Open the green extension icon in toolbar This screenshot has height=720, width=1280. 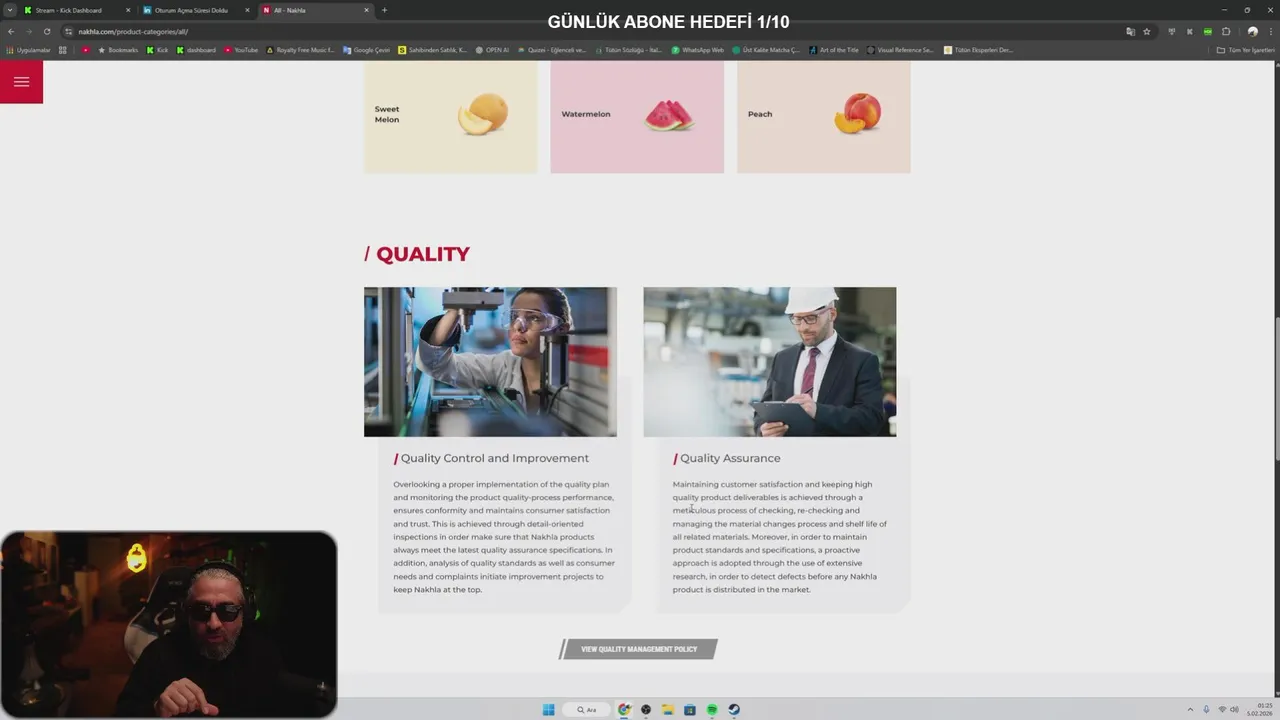click(1208, 31)
